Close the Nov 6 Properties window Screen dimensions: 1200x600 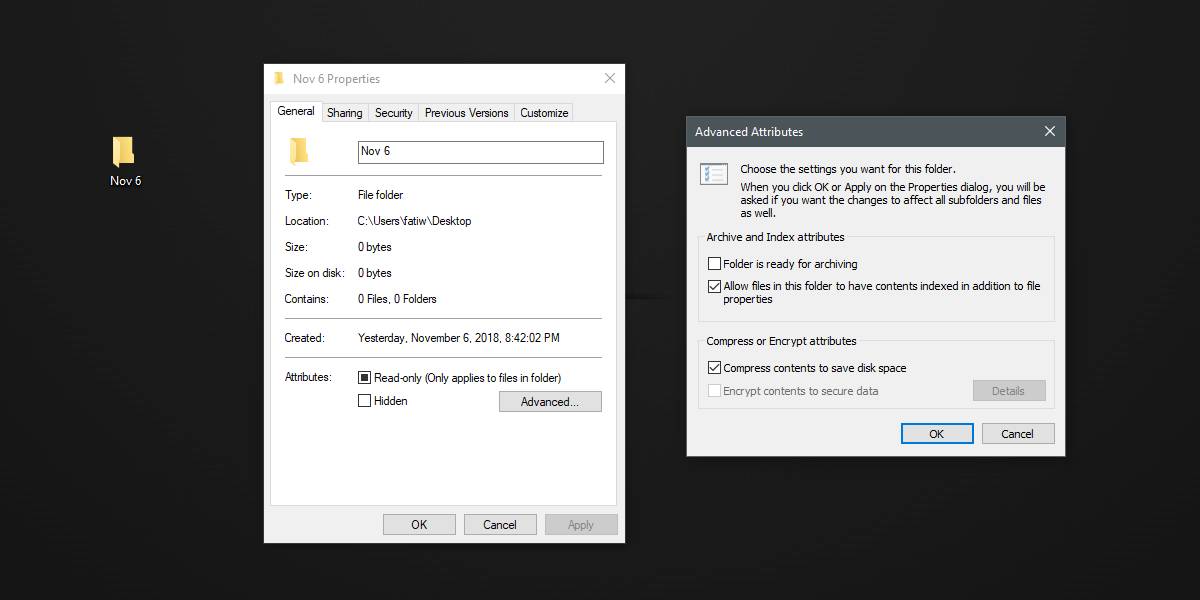click(x=610, y=78)
